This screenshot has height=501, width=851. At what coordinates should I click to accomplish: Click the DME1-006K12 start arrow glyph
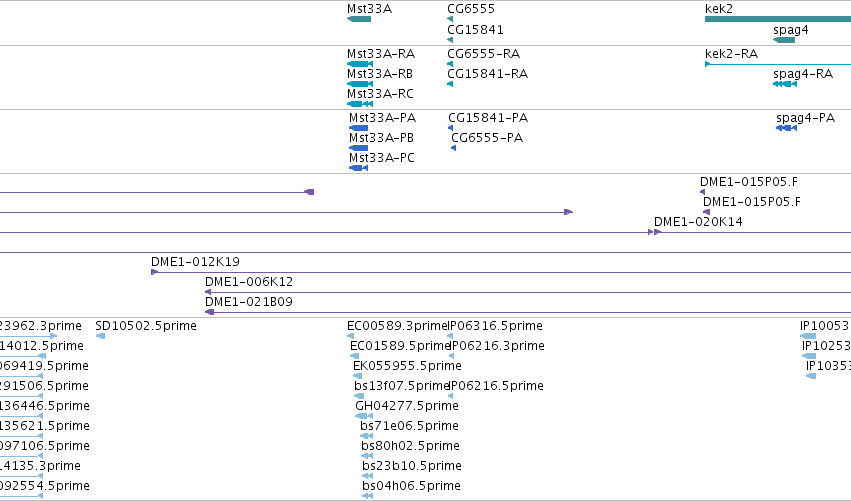click(x=208, y=292)
